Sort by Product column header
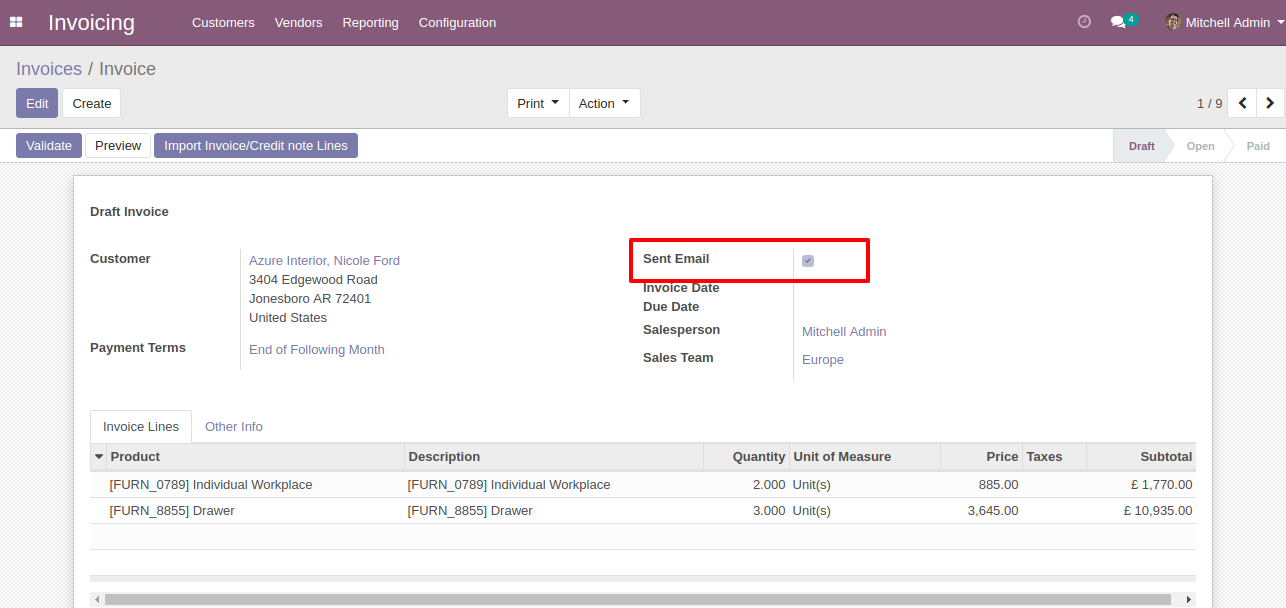The height and width of the screenshot is (608, 1286). coord(255,456)
